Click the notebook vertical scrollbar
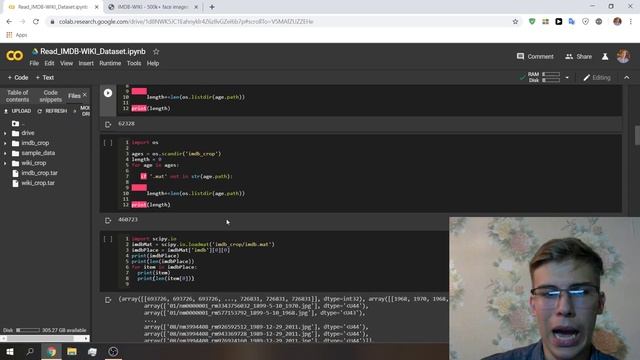640x360 pixels. click(637, 136)
